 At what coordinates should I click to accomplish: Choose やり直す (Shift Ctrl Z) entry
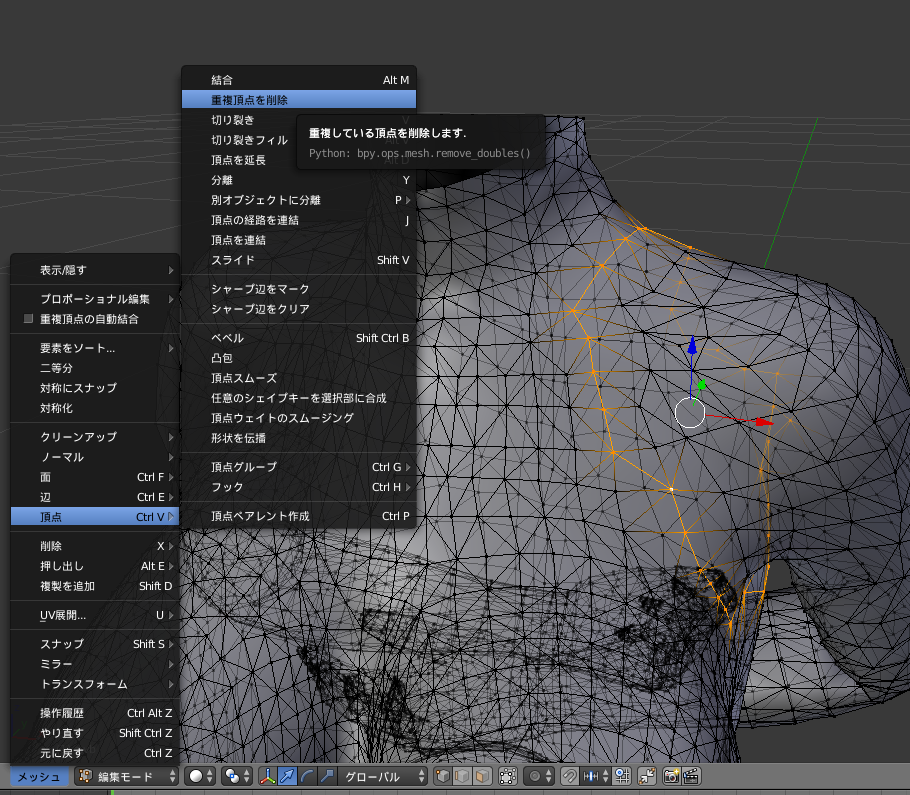pos(95,733)
